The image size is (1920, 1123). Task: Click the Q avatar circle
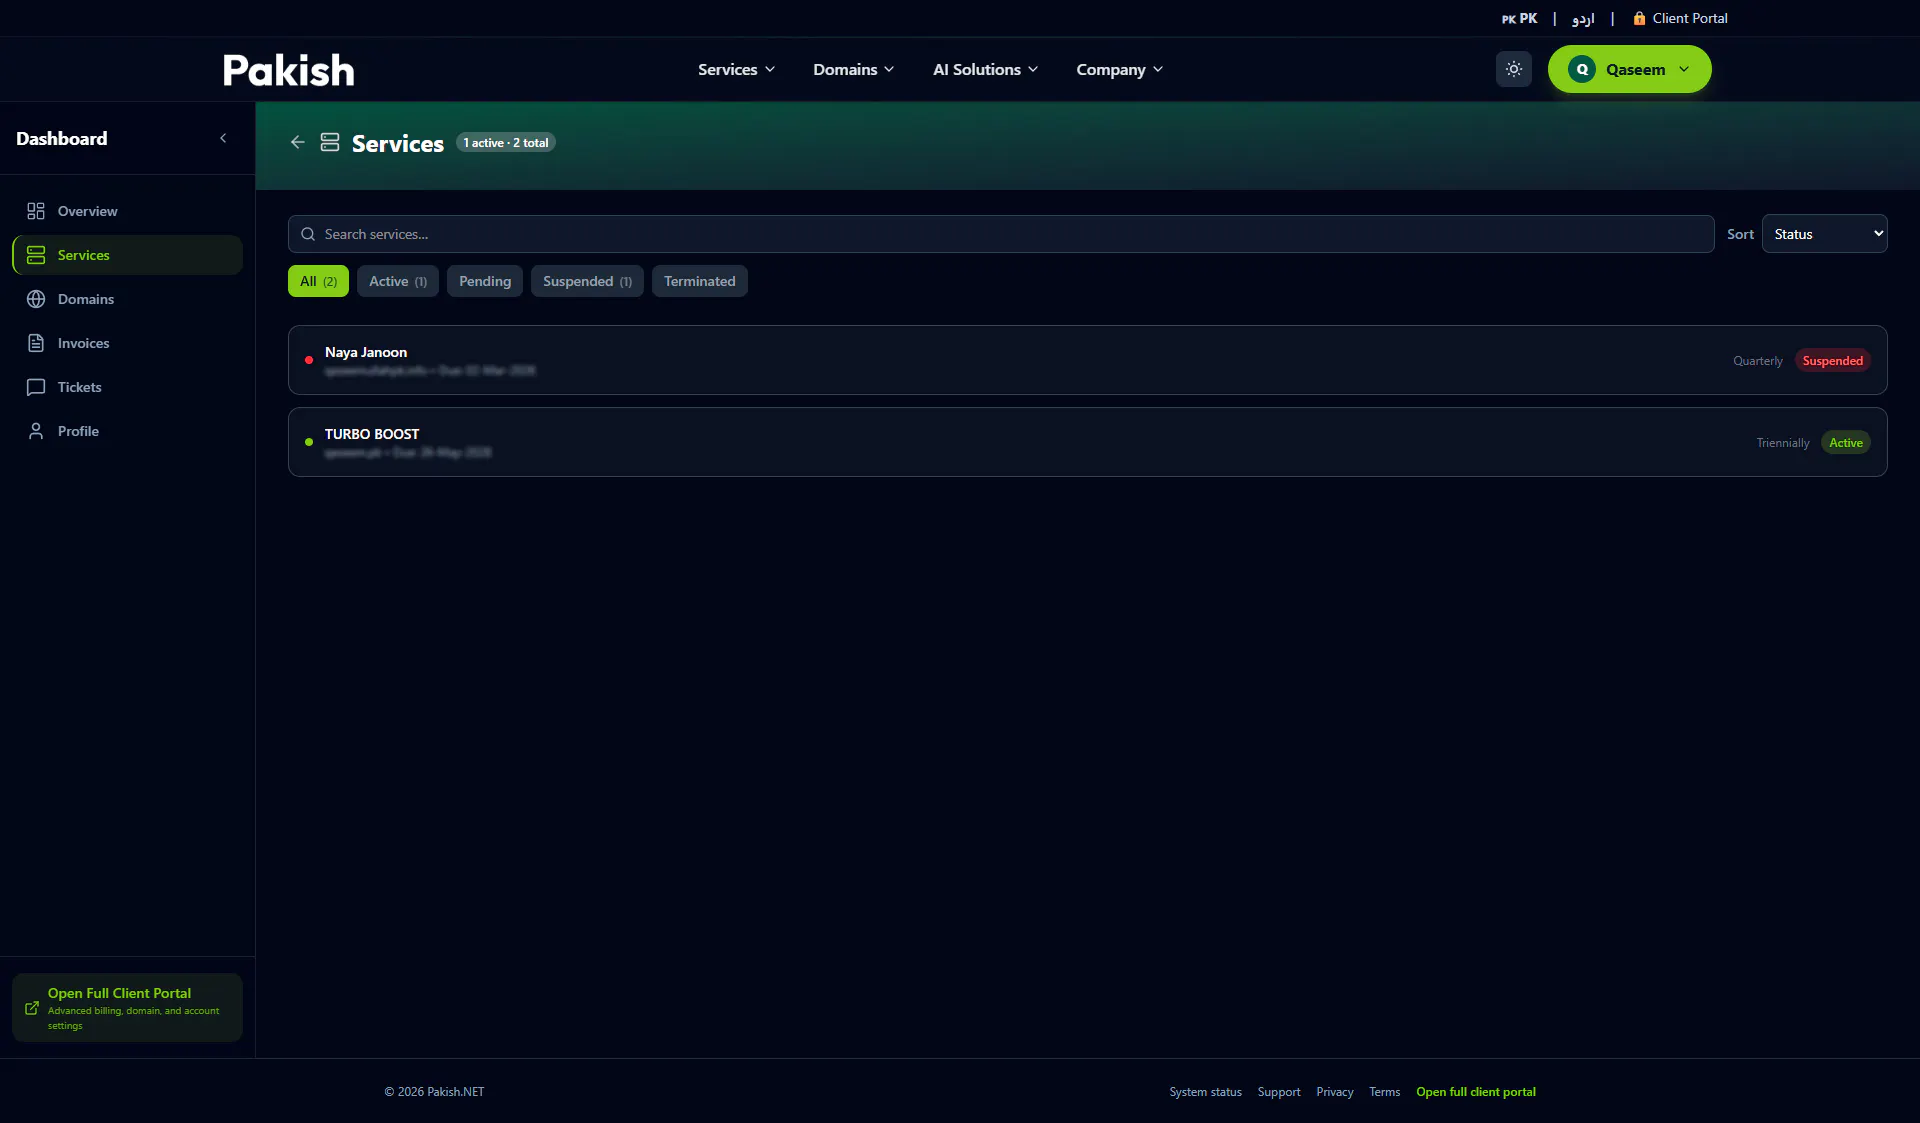[x=1582, y=69]
